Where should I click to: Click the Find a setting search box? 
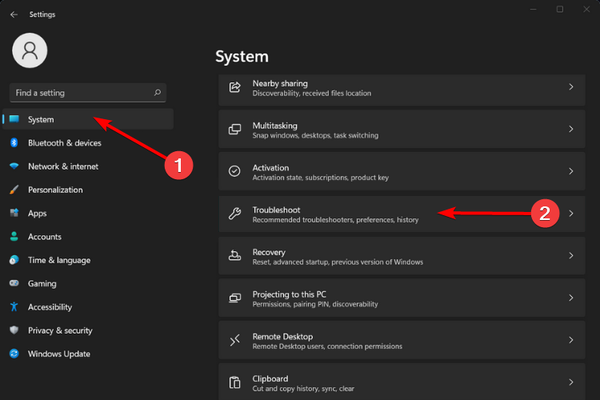click(80, 92)
